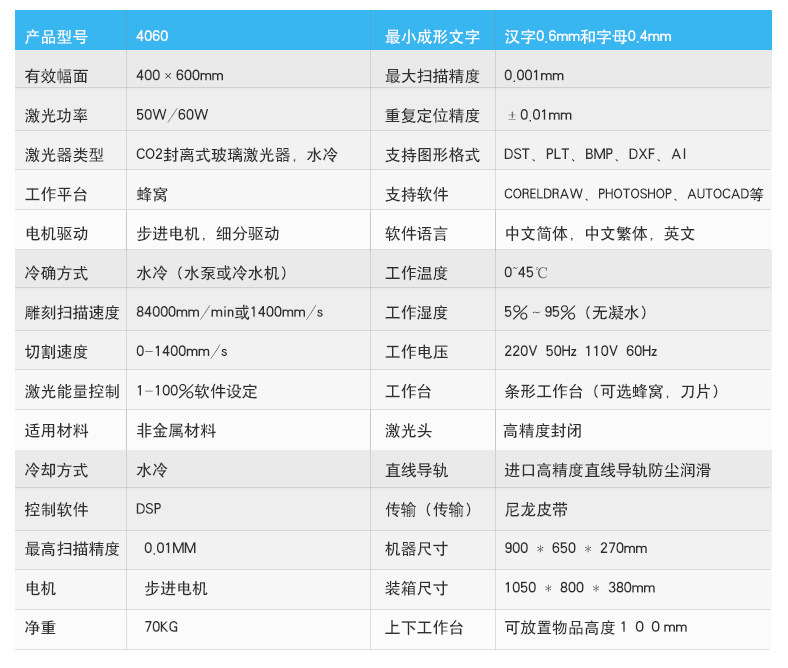Click the '工作电压' label
This screenshot has height=668, width=788.
point(417,352)
